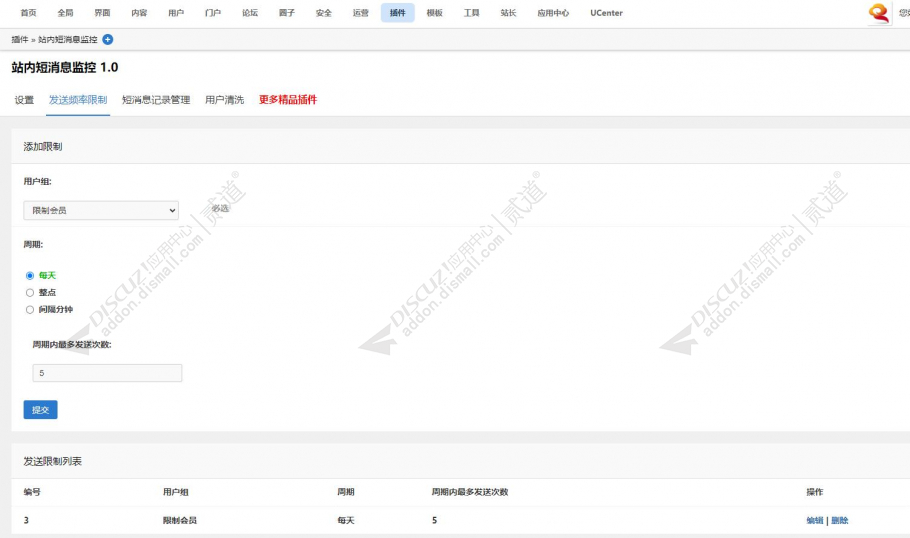Image resolution: width=910 pixels, height=538 pixels.
Task: Switch to the 设置 tab
Action: coord(24,100)
